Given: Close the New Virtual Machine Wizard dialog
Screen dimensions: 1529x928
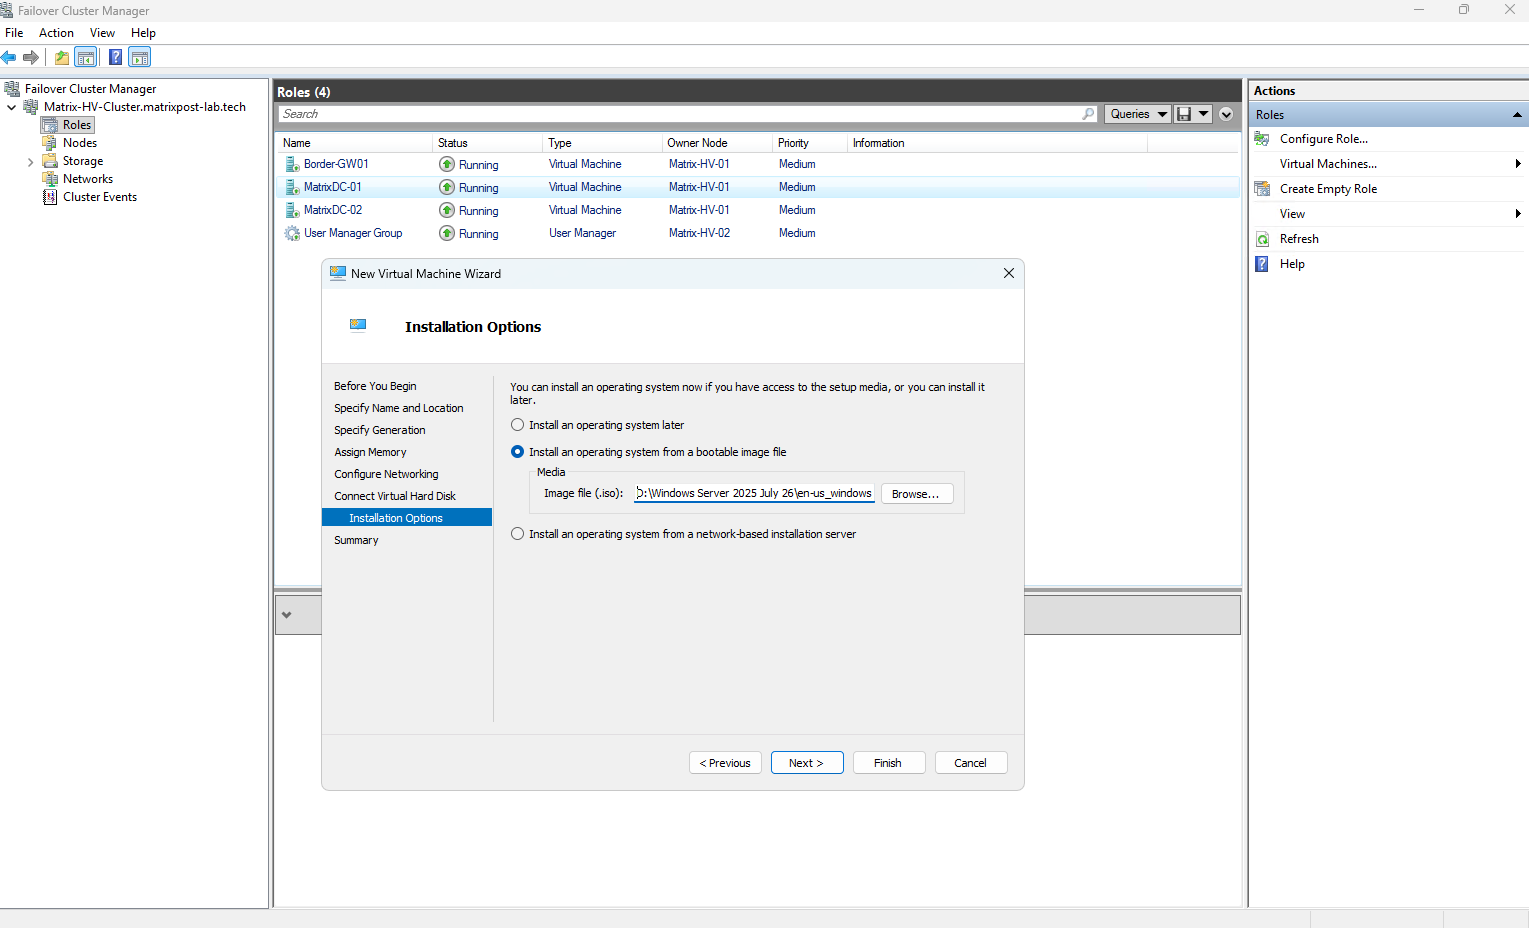Looking at the screenshot, I should (1008, 273).
